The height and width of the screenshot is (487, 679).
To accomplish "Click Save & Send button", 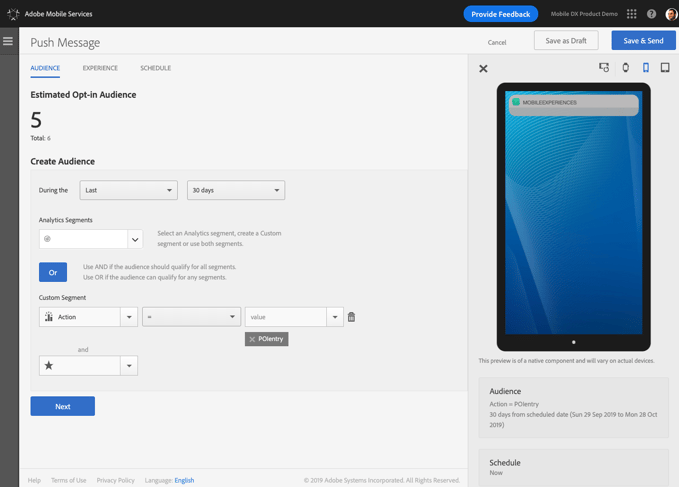I will point(643,40).
